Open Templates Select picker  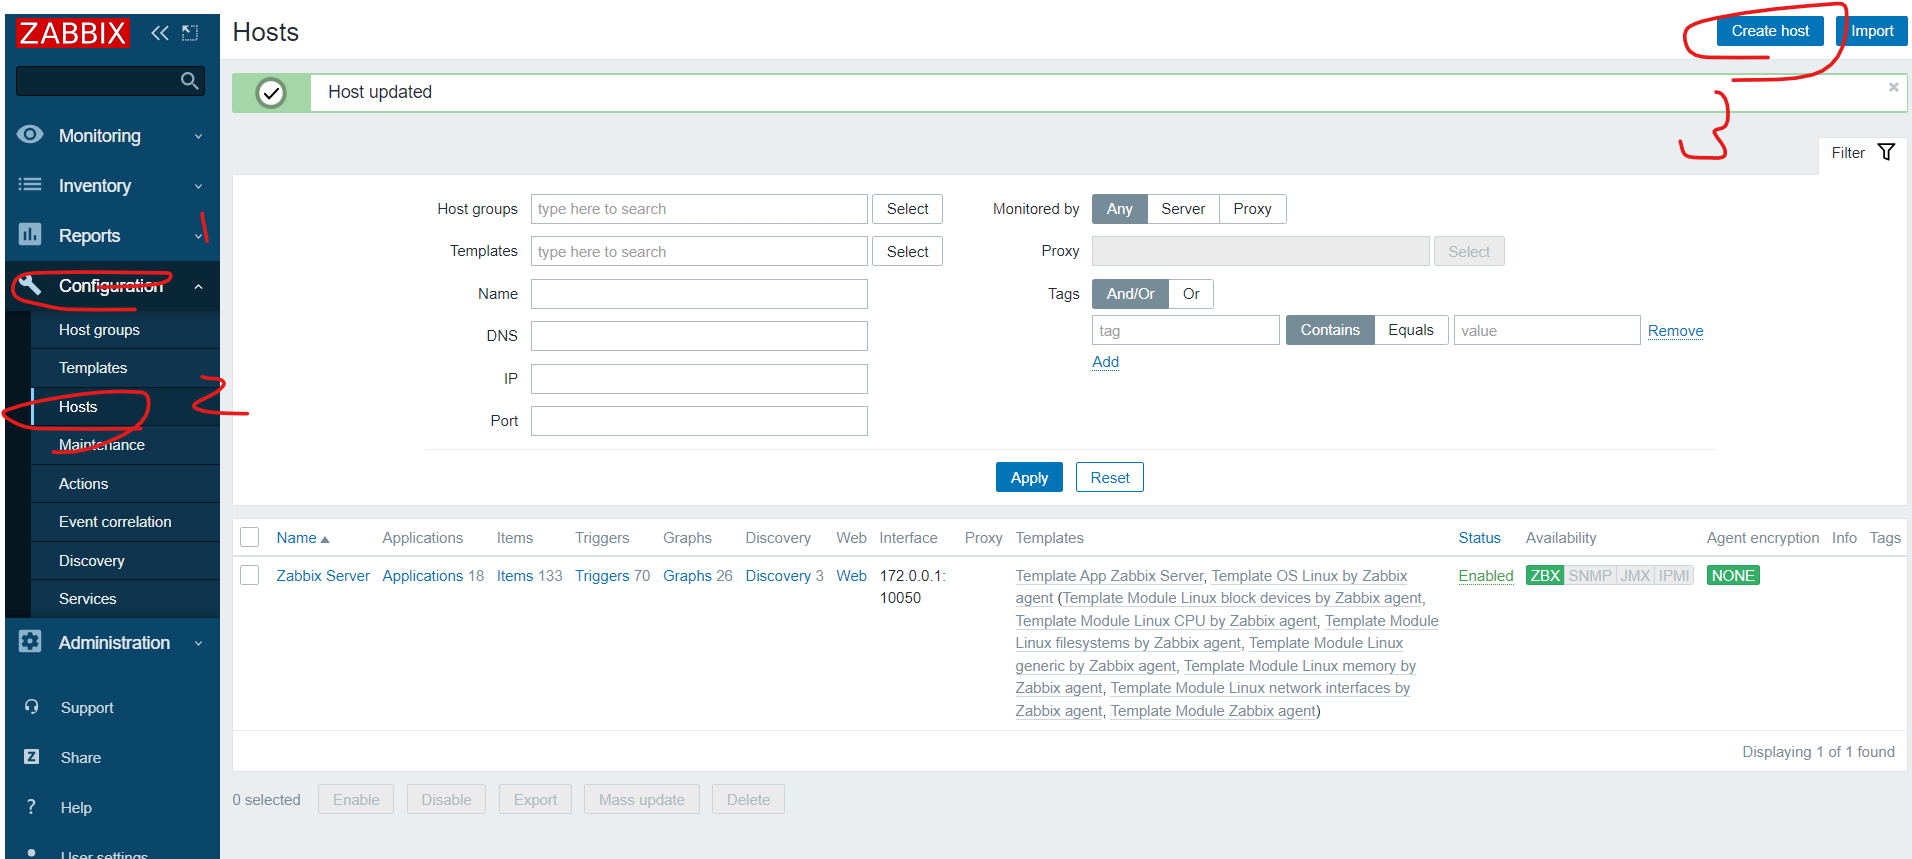(x=907, y=251)
